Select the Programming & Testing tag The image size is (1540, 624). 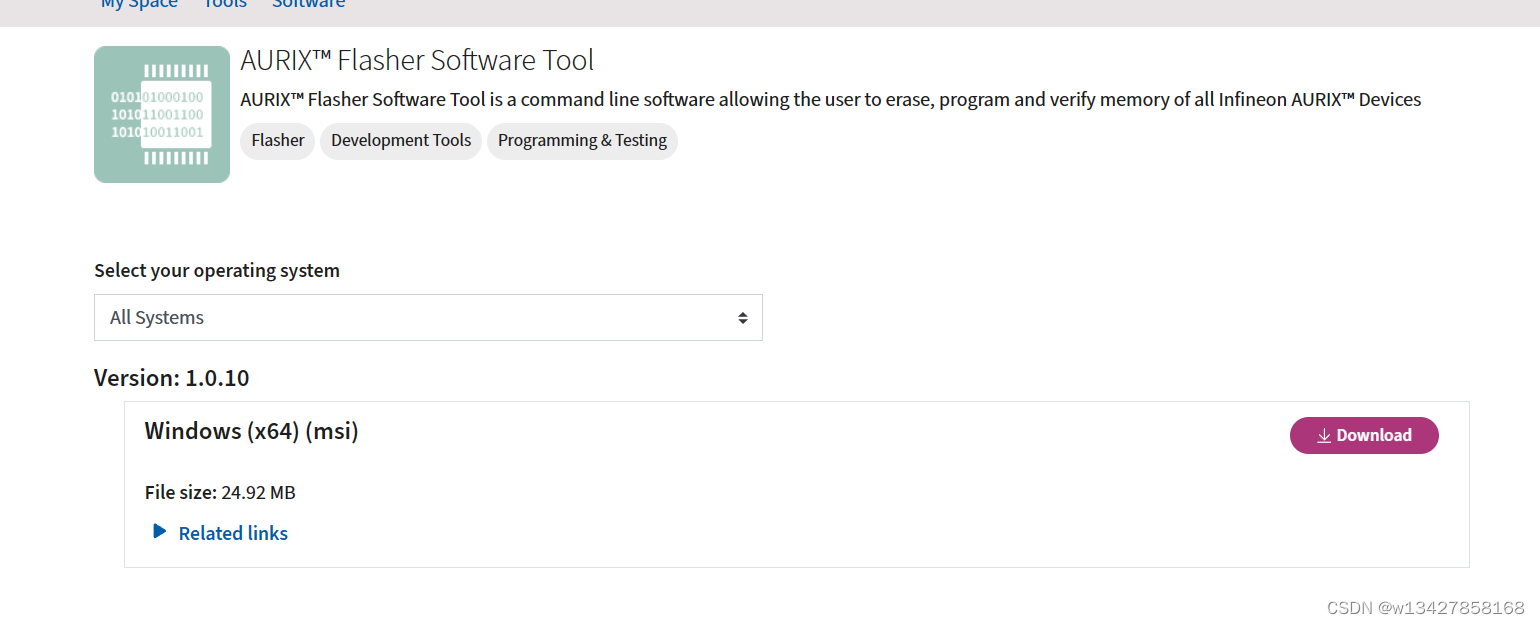pos(582,141)
